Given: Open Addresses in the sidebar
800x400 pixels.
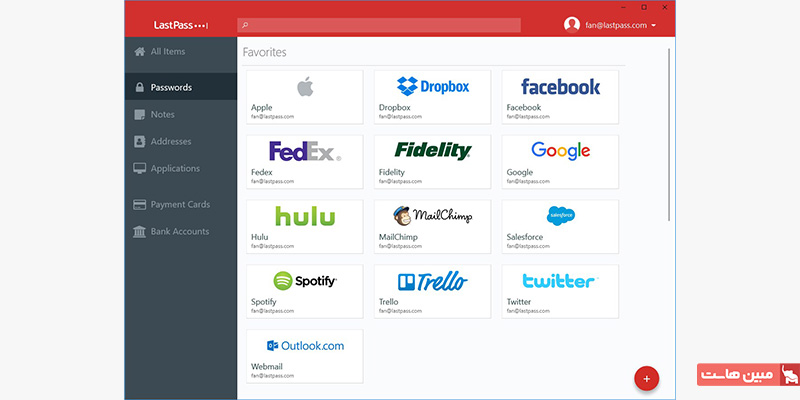Looking at the screenshot, I should tap(181, 141).
